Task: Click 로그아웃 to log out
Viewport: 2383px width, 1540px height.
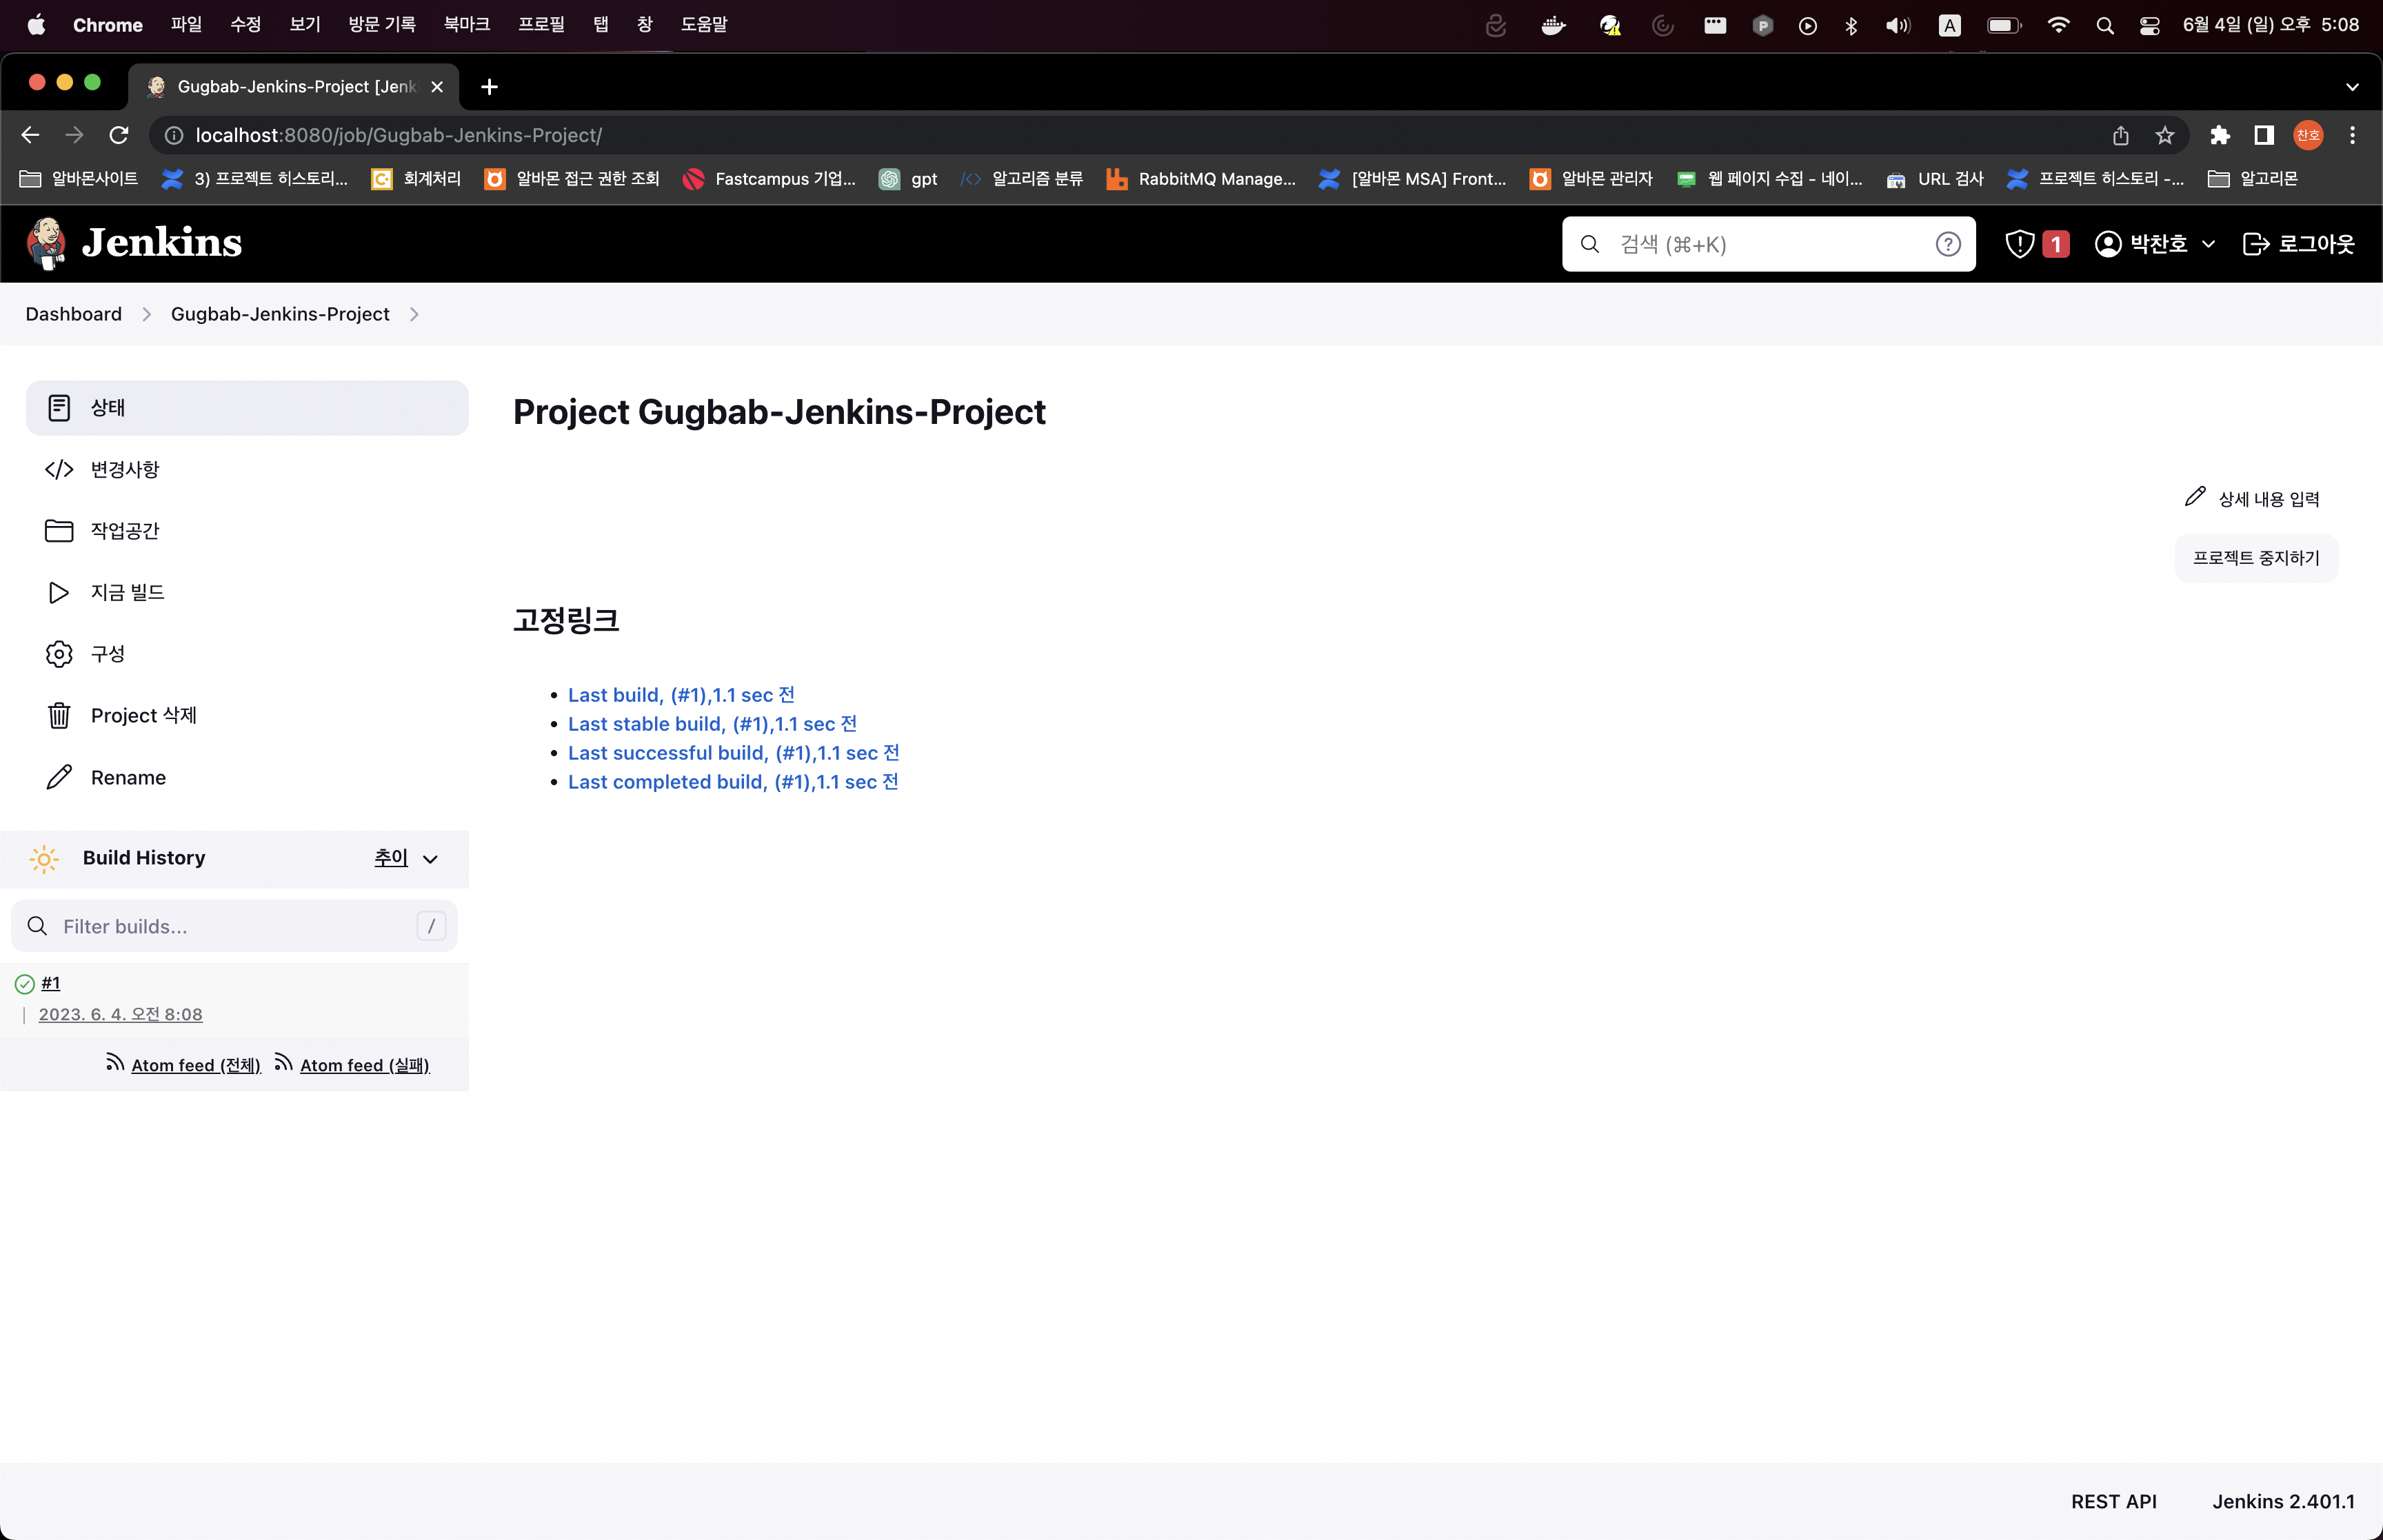Action: tap(2298, 244)
